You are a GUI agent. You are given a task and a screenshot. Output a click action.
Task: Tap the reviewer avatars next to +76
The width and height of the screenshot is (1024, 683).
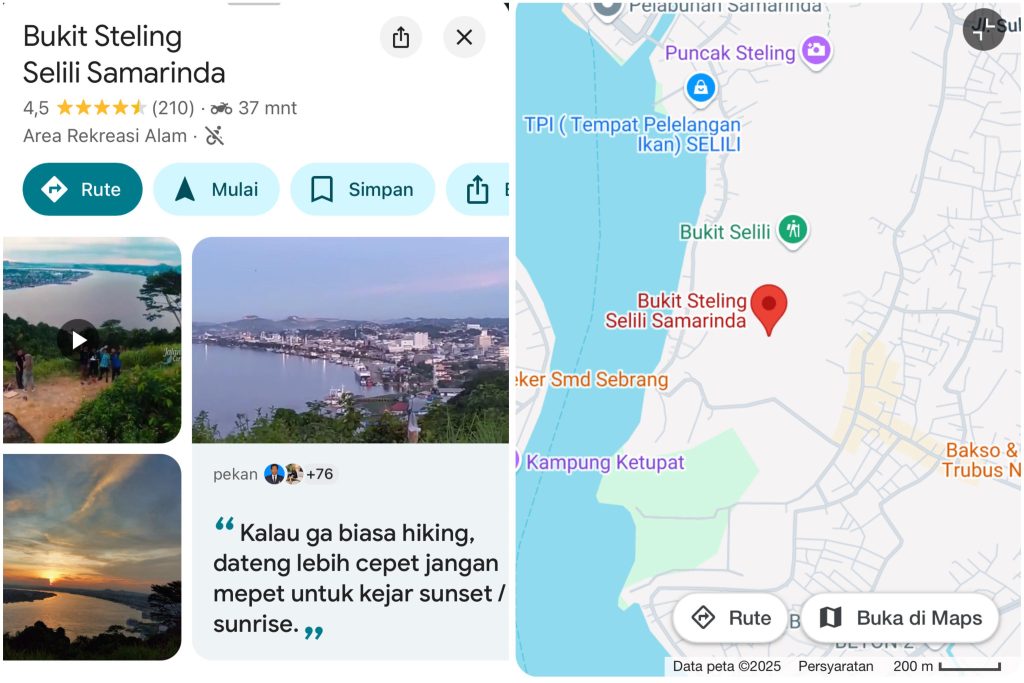pos(283,474)
